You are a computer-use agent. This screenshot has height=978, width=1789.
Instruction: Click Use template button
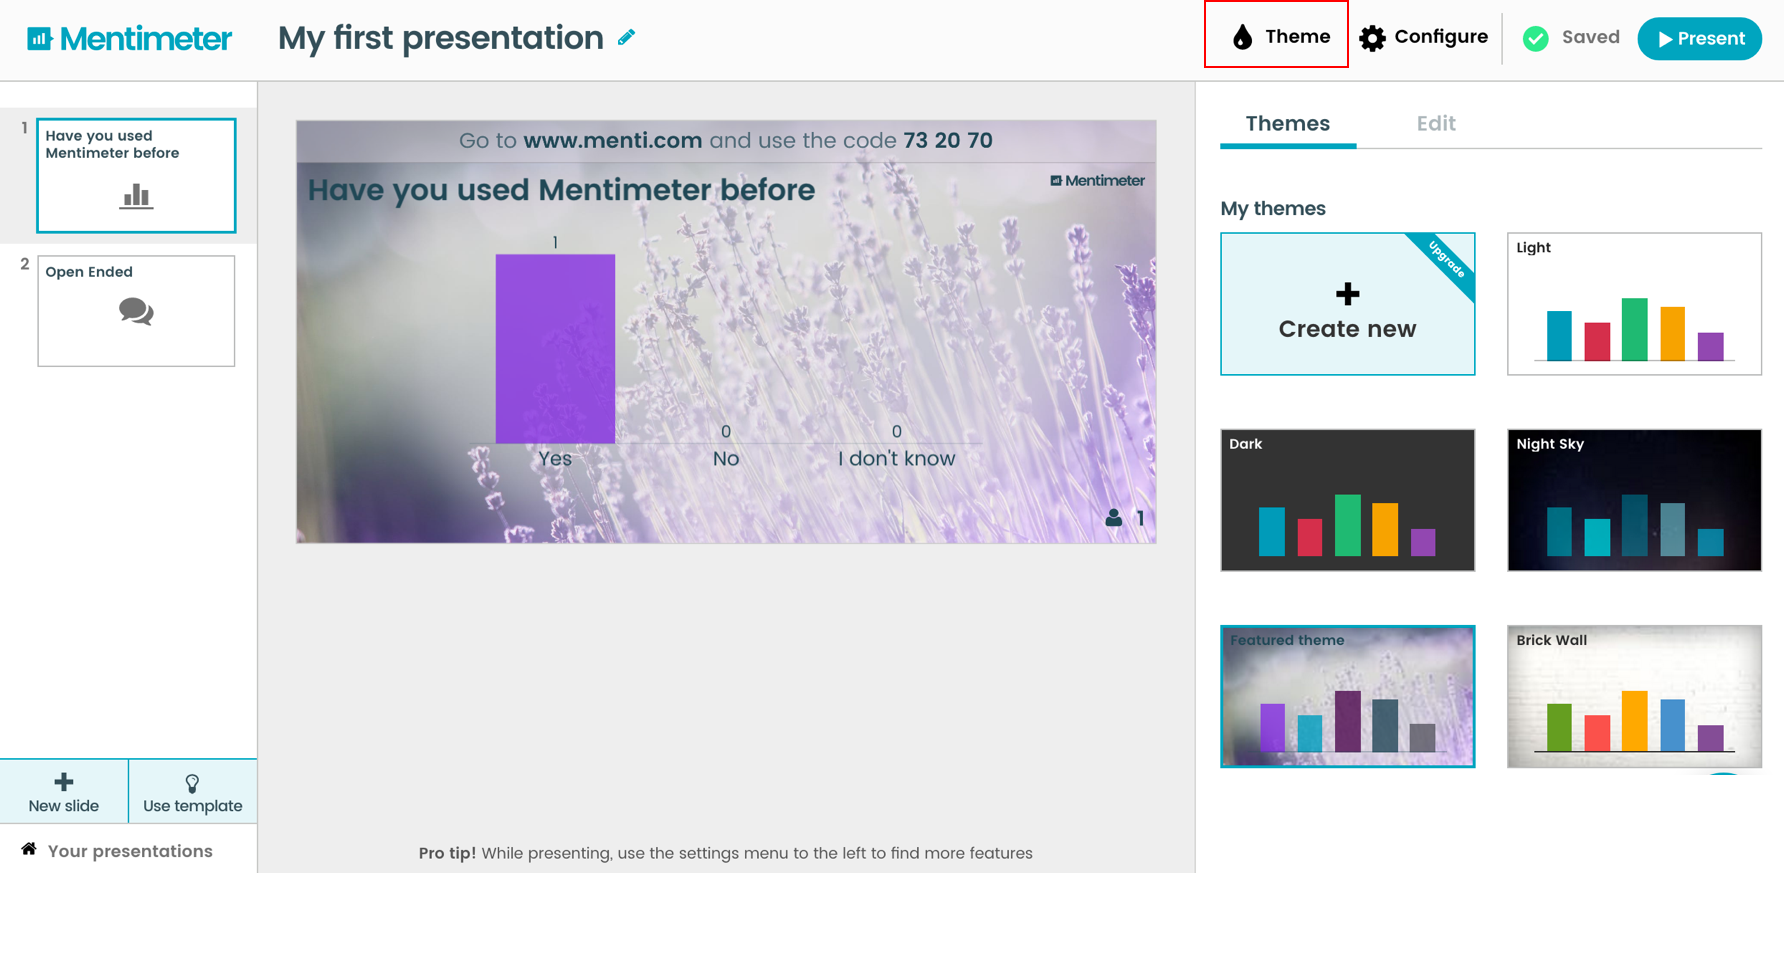(193, 791)
